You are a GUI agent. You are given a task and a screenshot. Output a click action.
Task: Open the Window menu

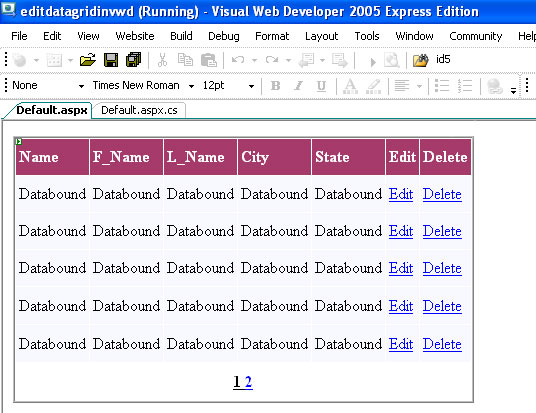click(x=414, y=36)
